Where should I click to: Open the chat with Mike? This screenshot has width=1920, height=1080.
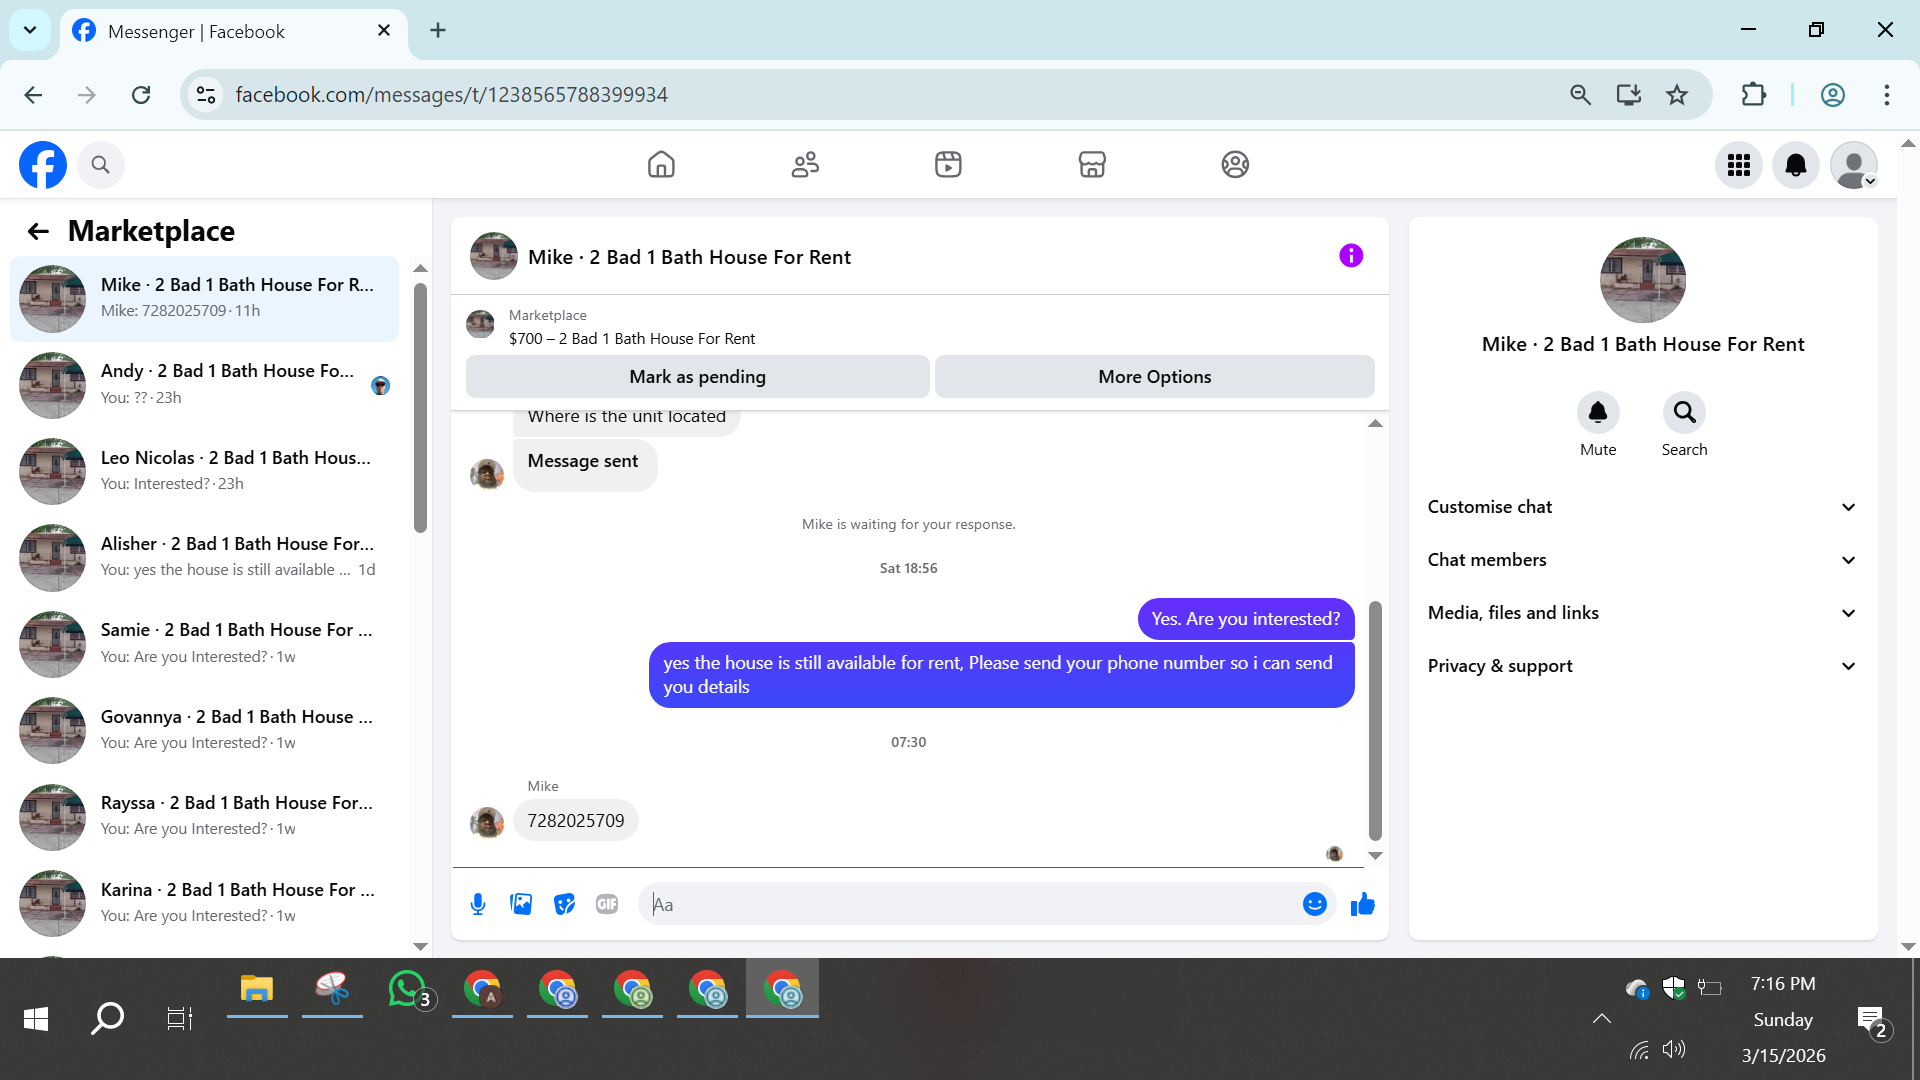(204, 299)
